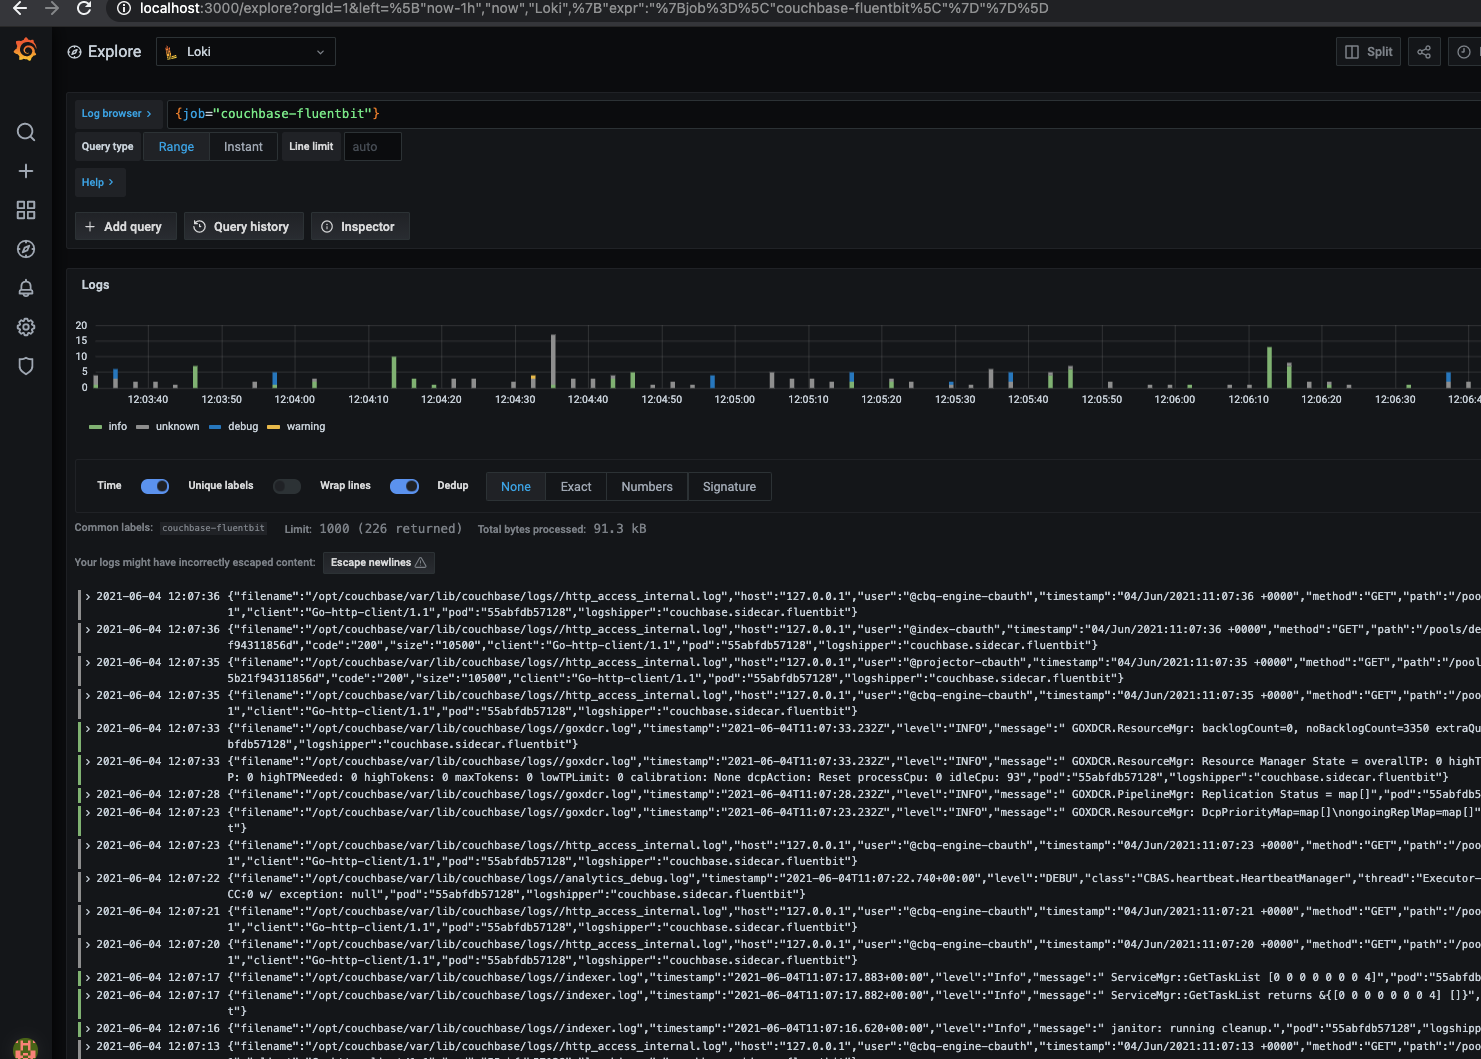Screen dimensions: 1481x1059
Task: Click the browser forward arrow
Action: tap(52, 8)
